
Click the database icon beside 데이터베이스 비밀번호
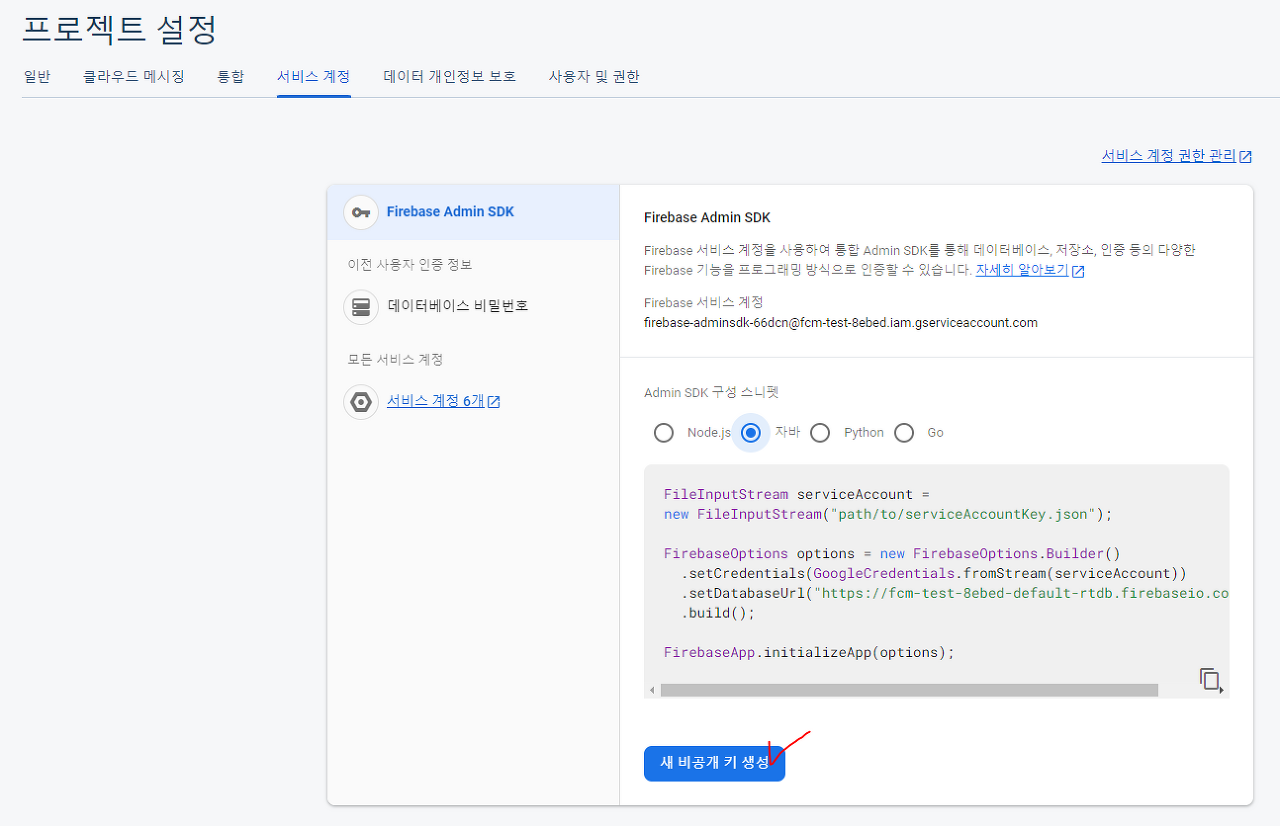click(361, 307)
